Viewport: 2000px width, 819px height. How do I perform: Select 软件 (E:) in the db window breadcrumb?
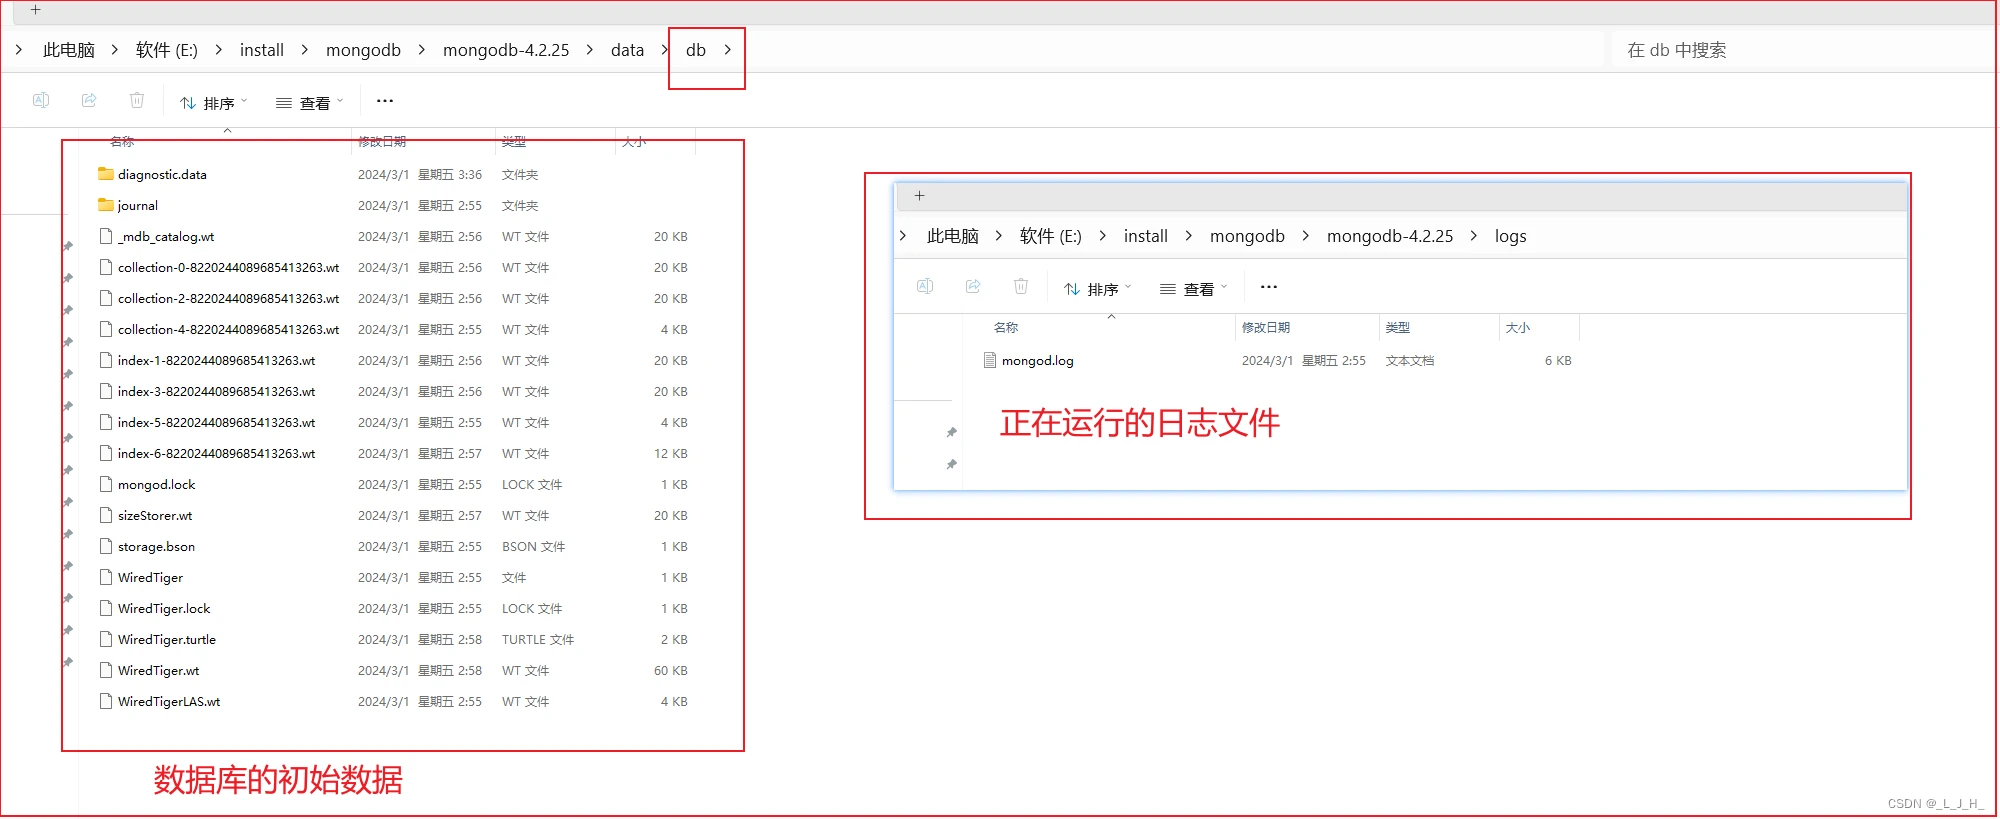point(167,50)
